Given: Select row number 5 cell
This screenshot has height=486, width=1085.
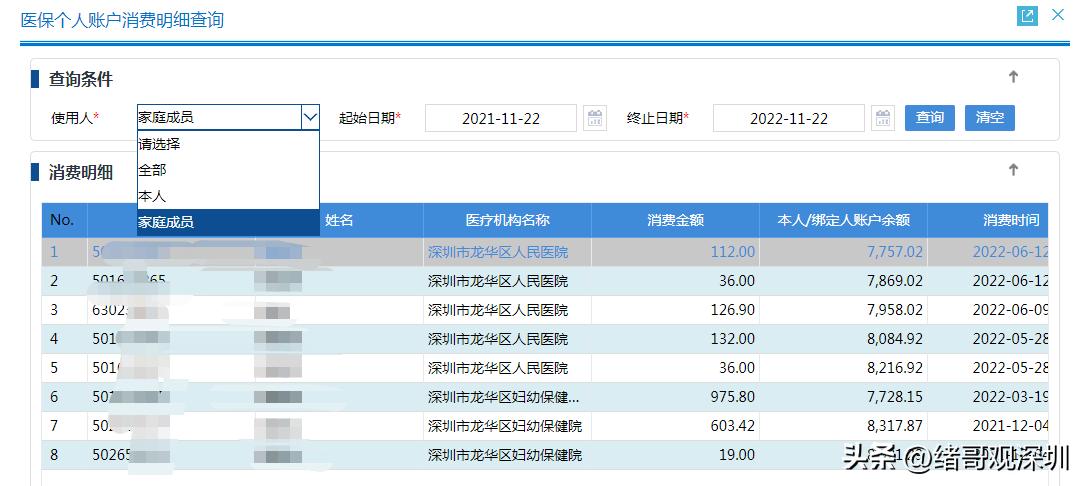Looking at the screenshot, I should click(x=64, y=368).
